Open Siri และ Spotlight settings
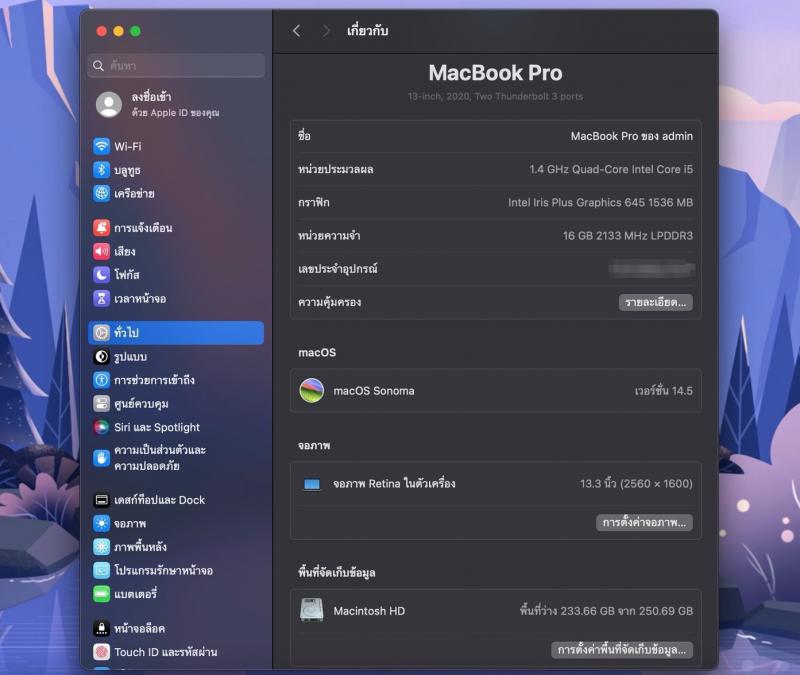This screenshot has height=675, width=800. click(x=176, y=427)
